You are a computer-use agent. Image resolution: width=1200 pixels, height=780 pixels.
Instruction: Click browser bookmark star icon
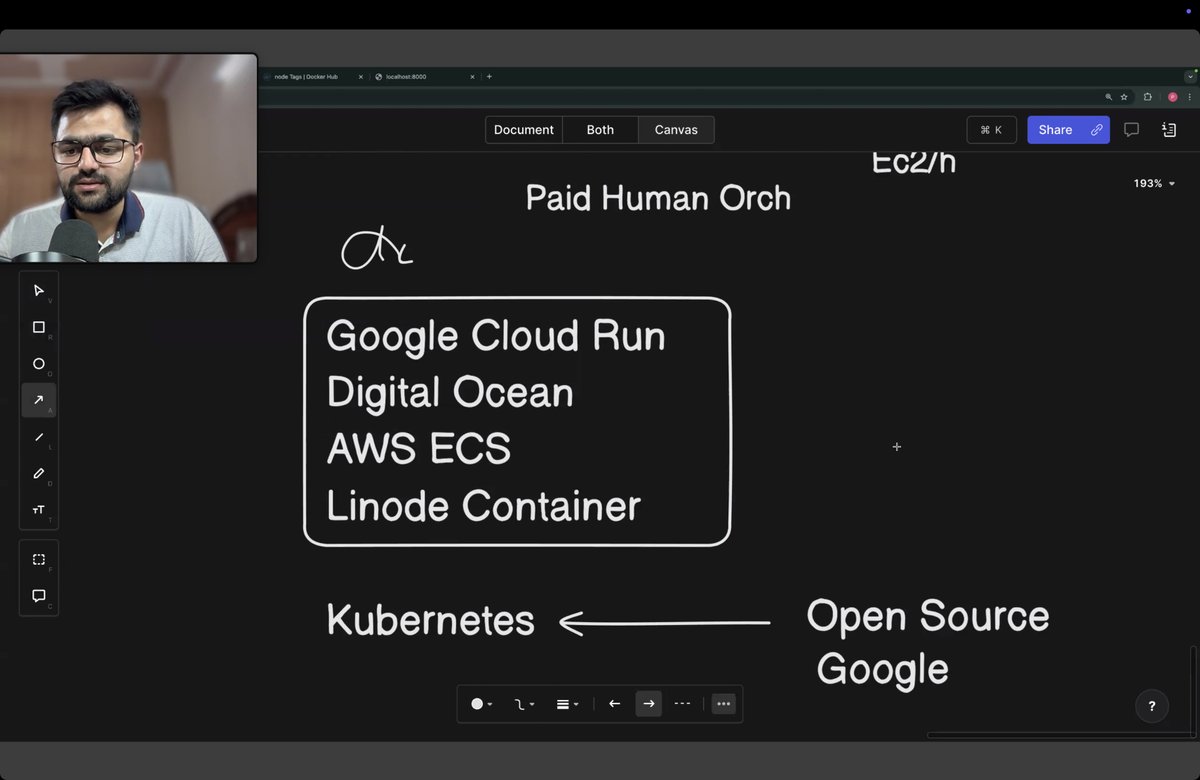(1124, 97)
